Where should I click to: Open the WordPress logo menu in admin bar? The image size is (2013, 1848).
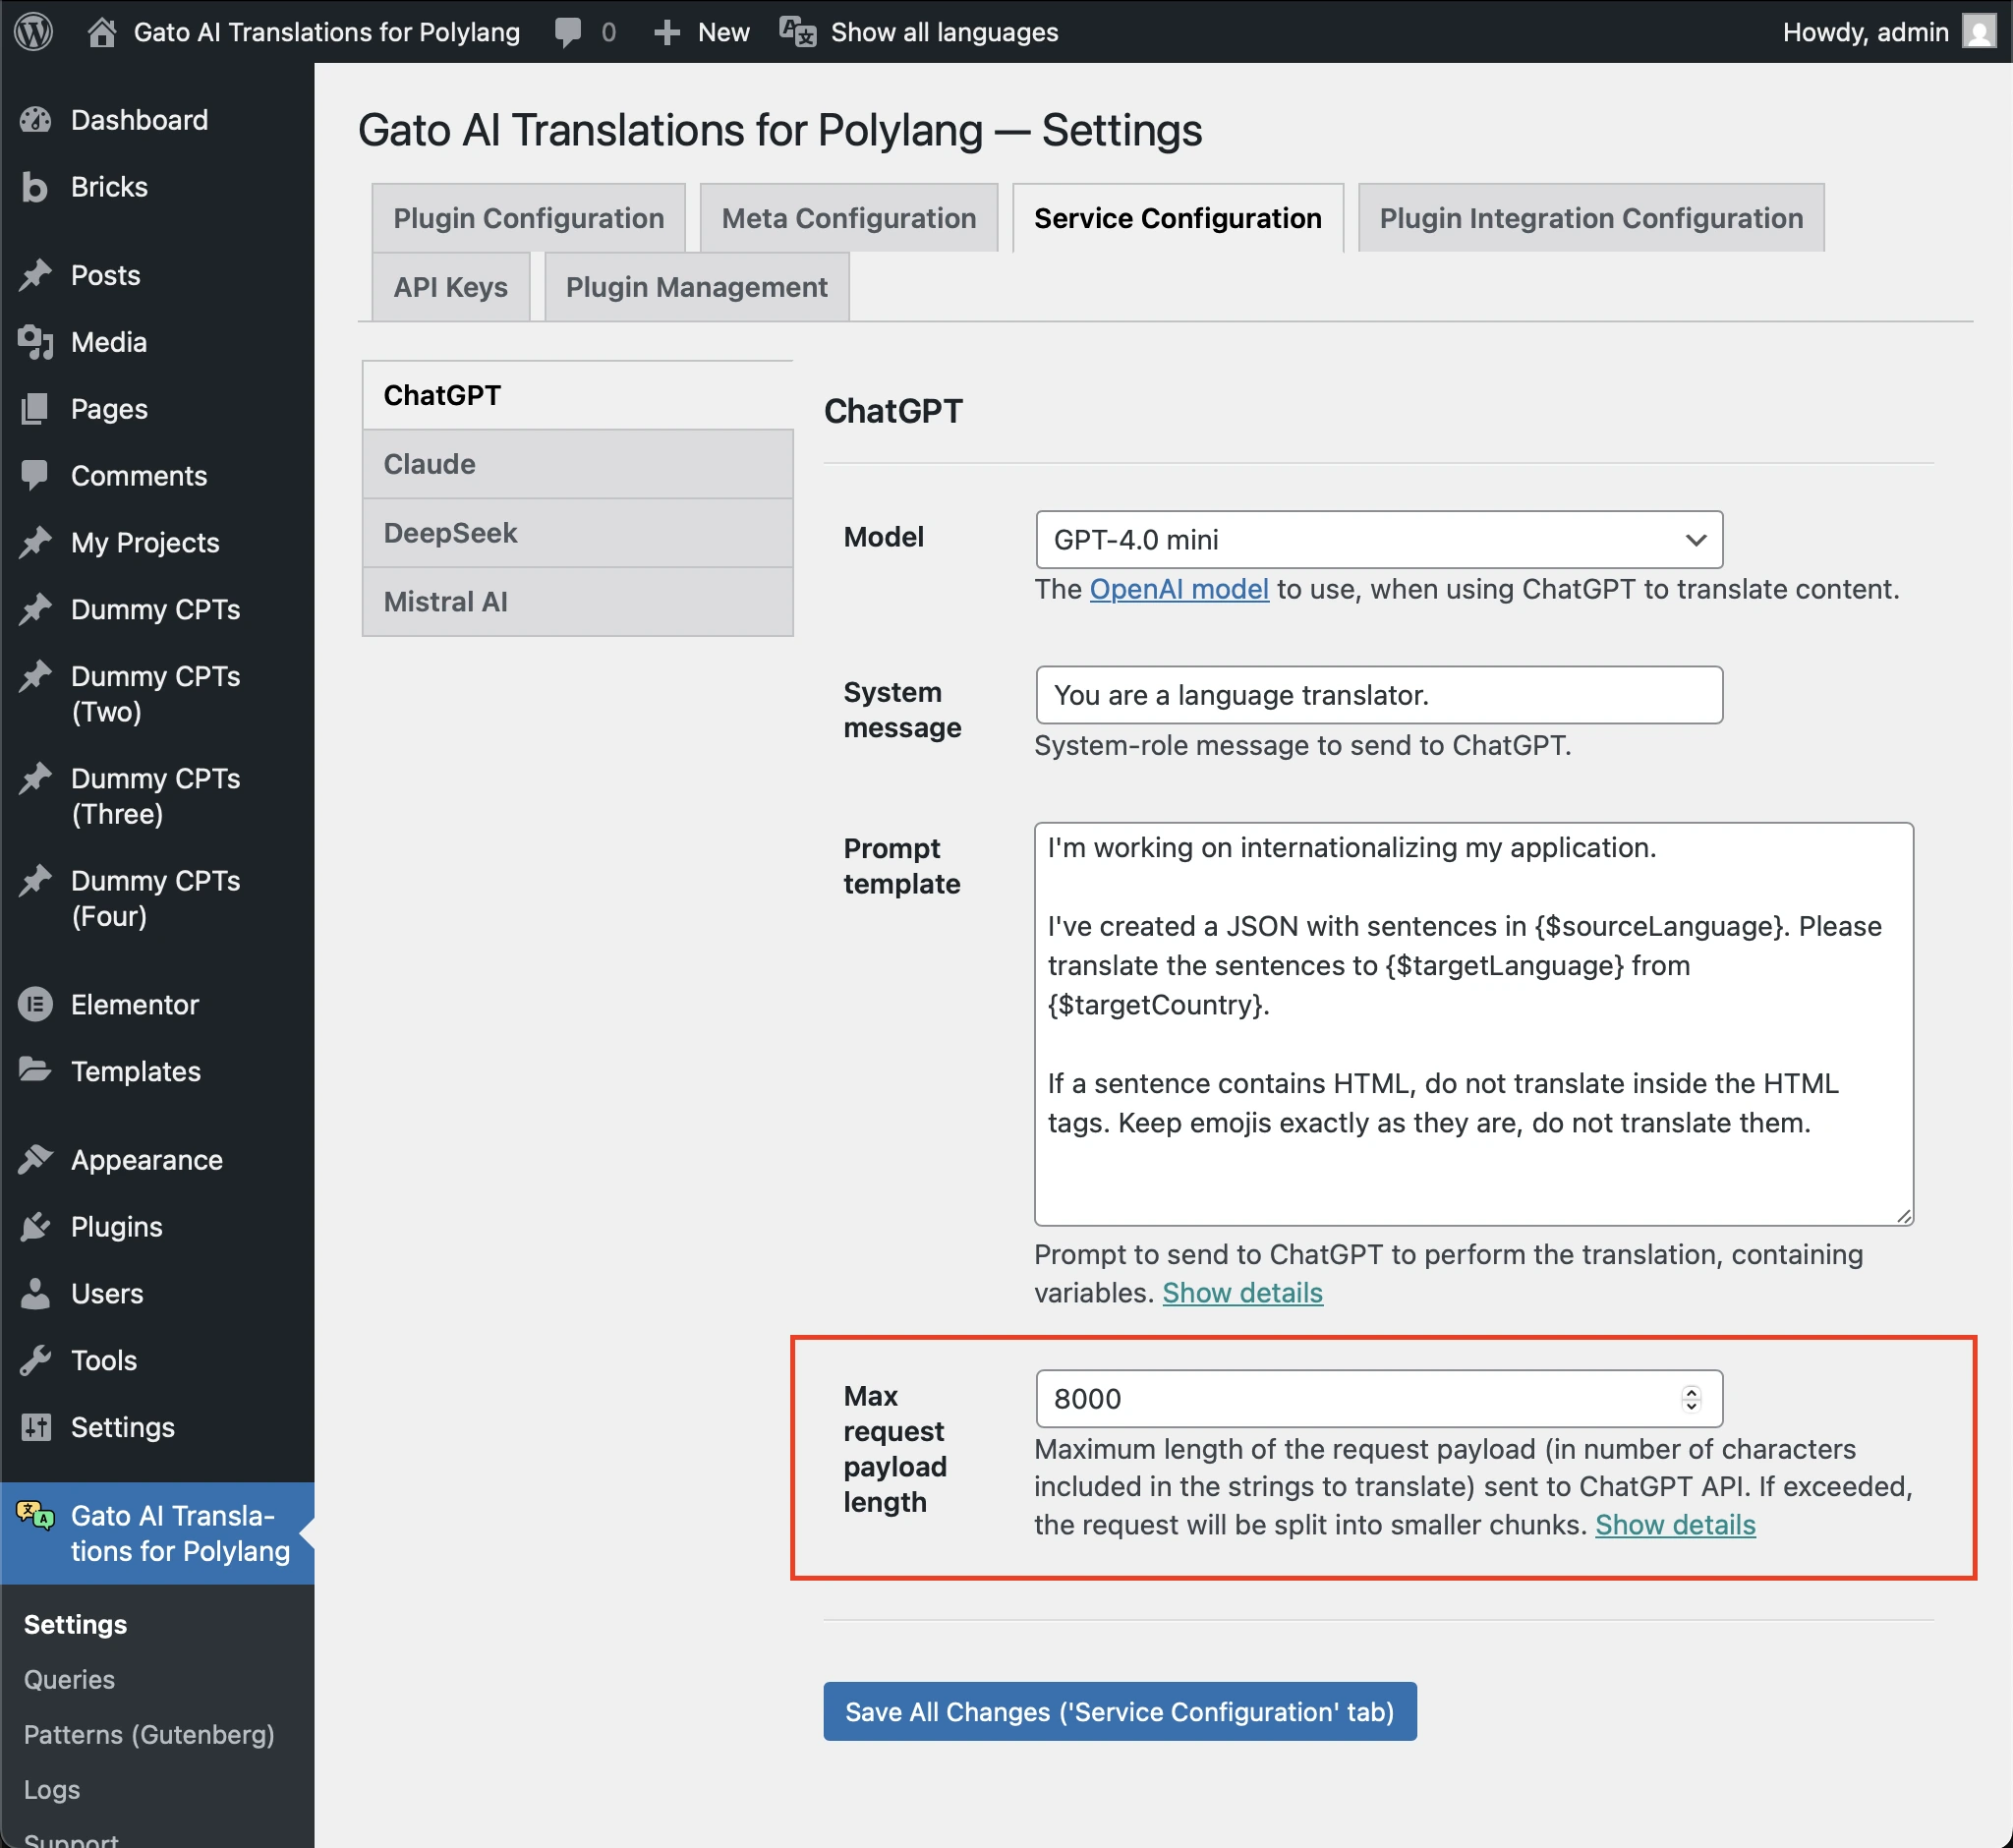[x=33, y=32]
